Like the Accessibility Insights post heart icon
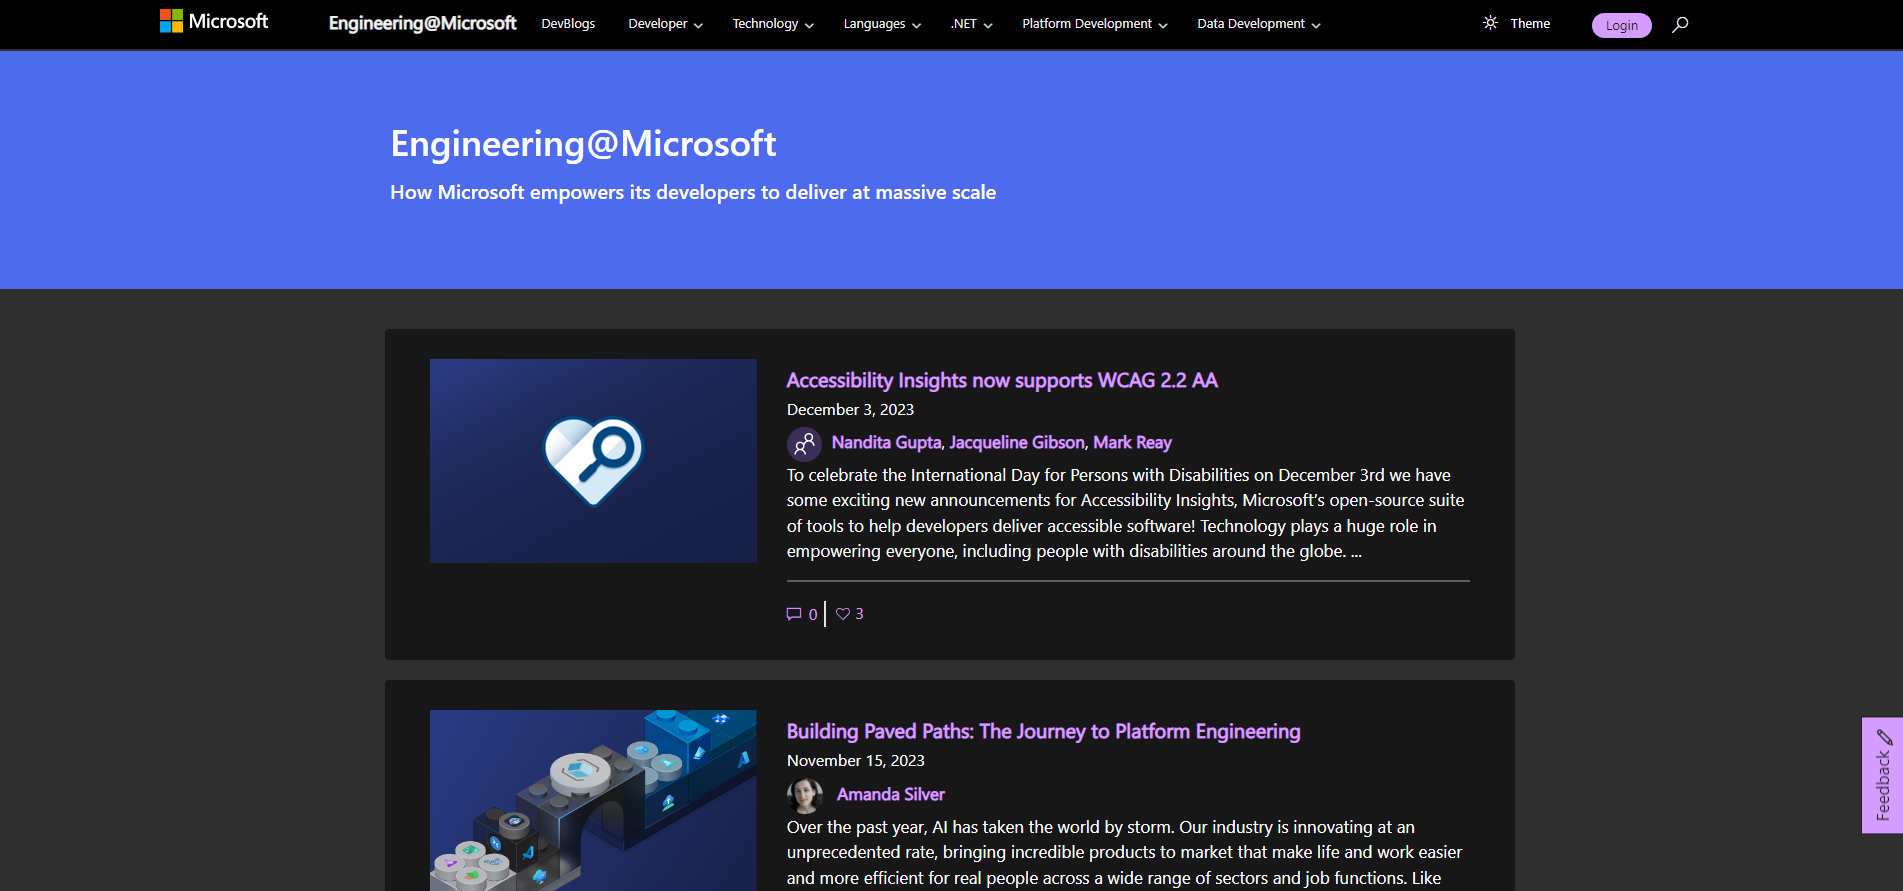 pos(843,614)
